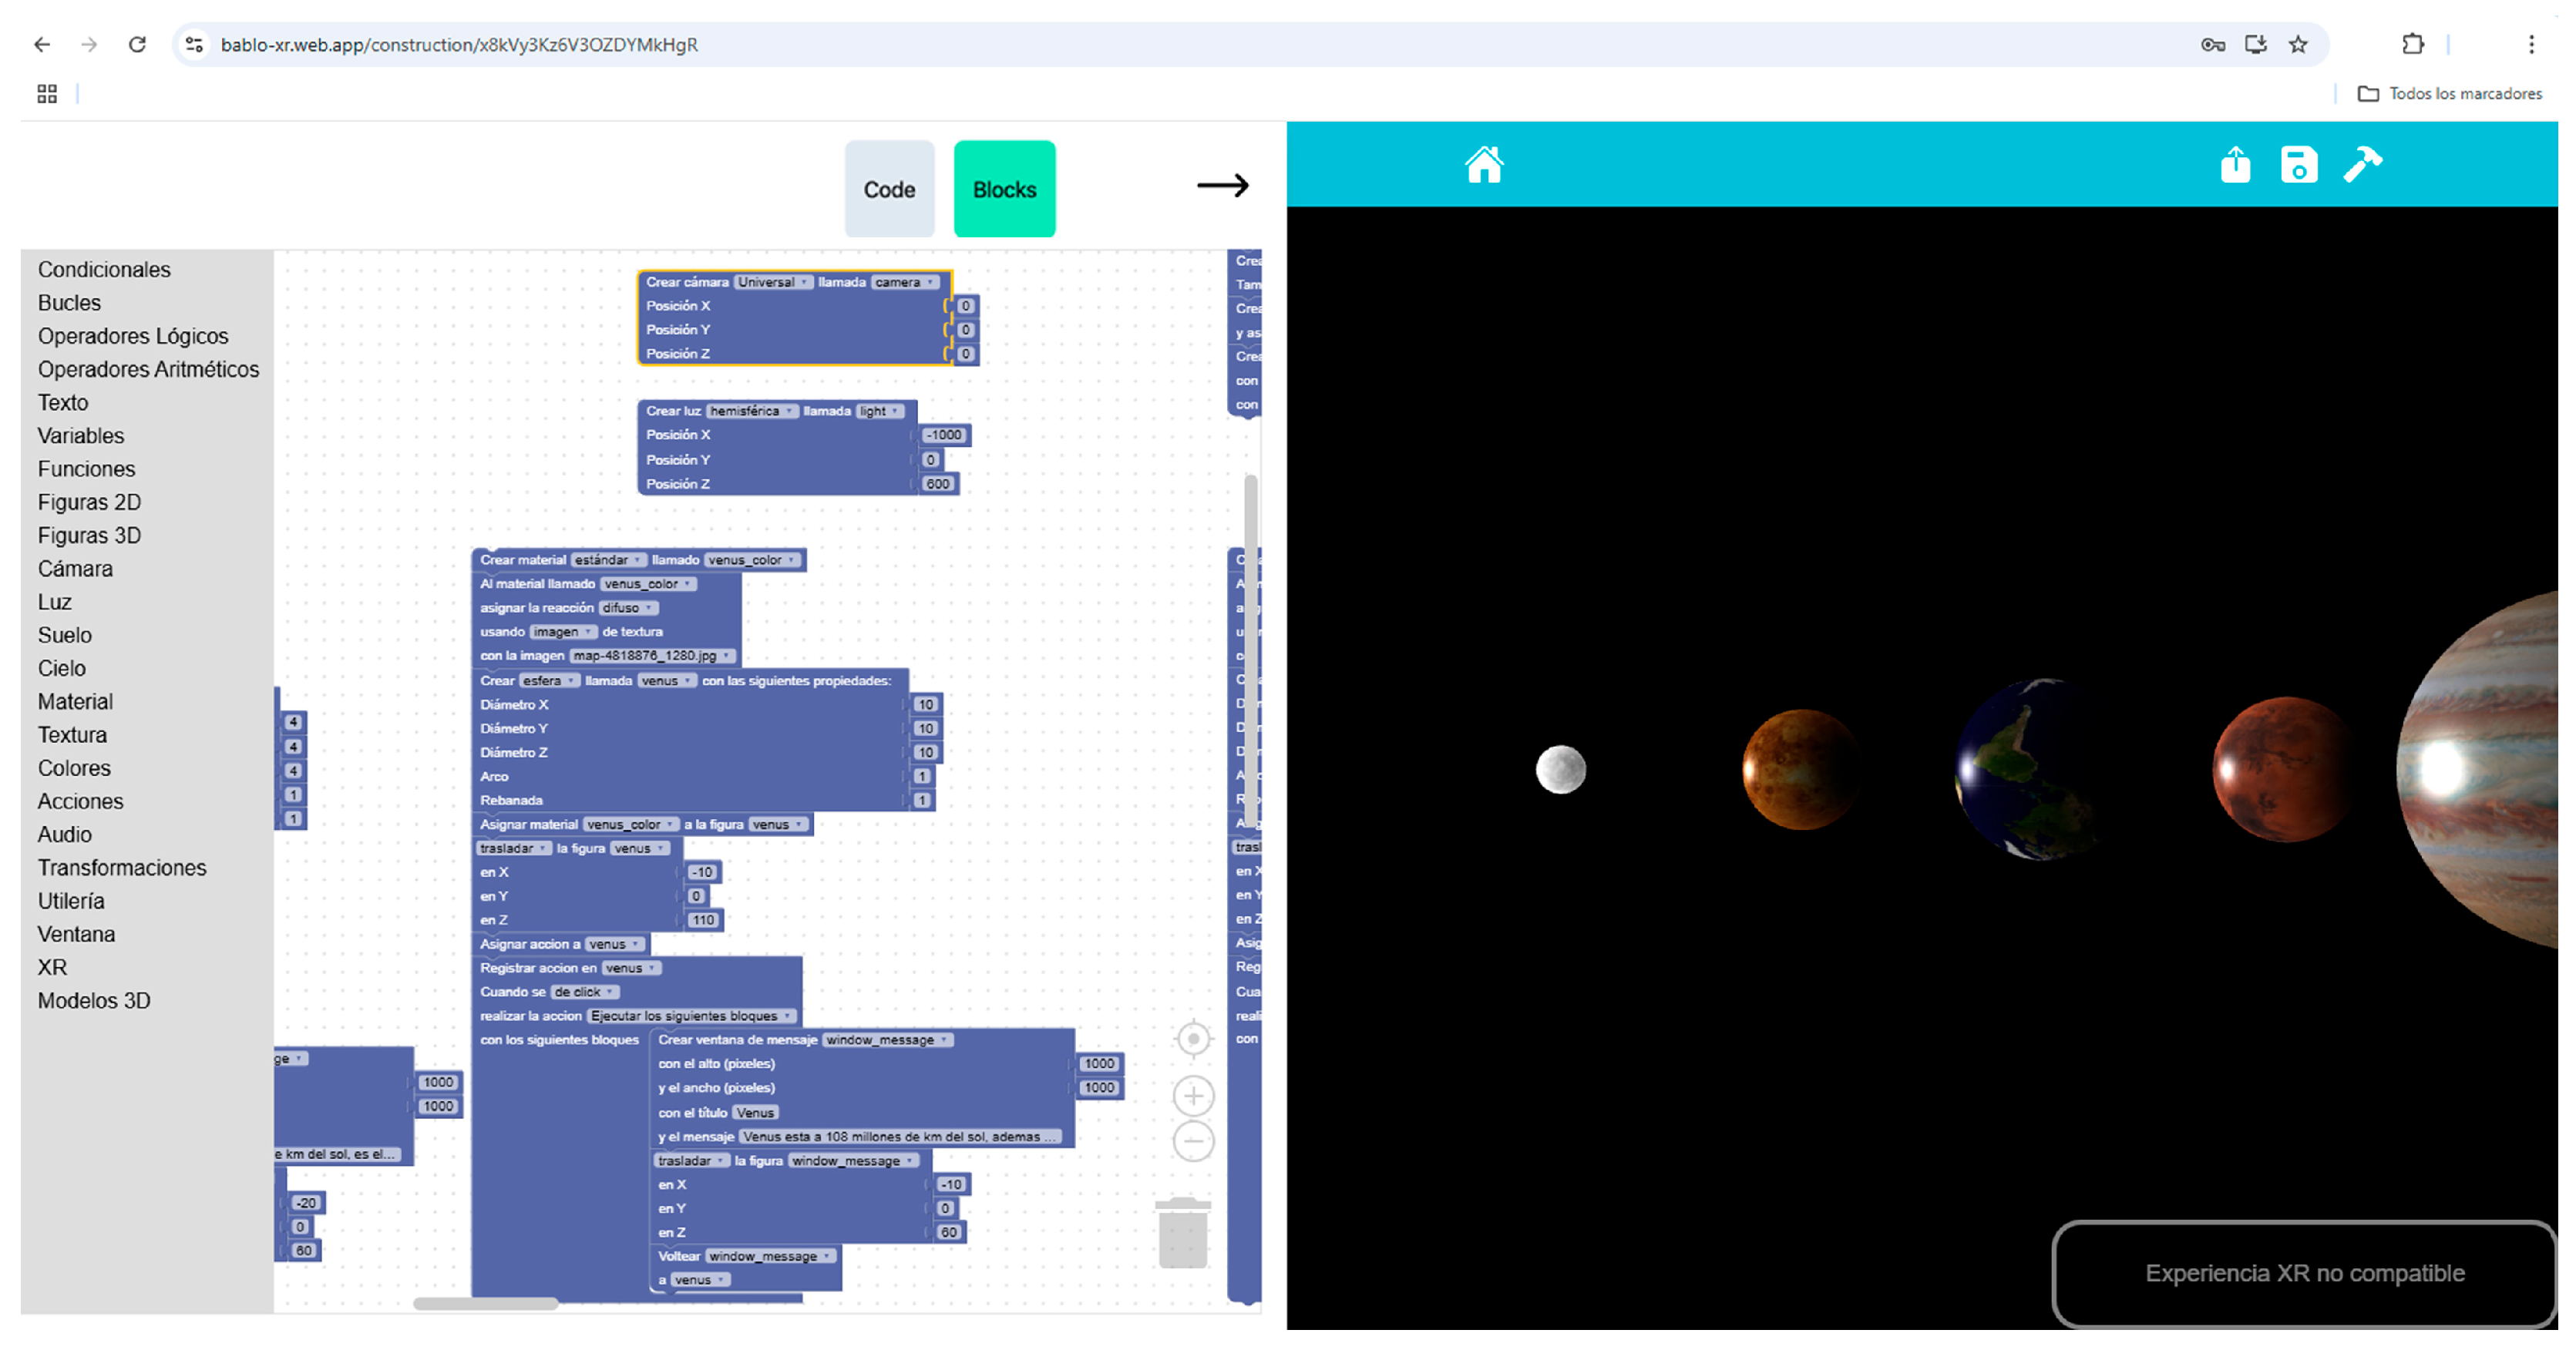Open the Audio category
Image resolution: width=2576 pixels, height=1350 pixels.
pyautogui.click(x=64, y=835)
